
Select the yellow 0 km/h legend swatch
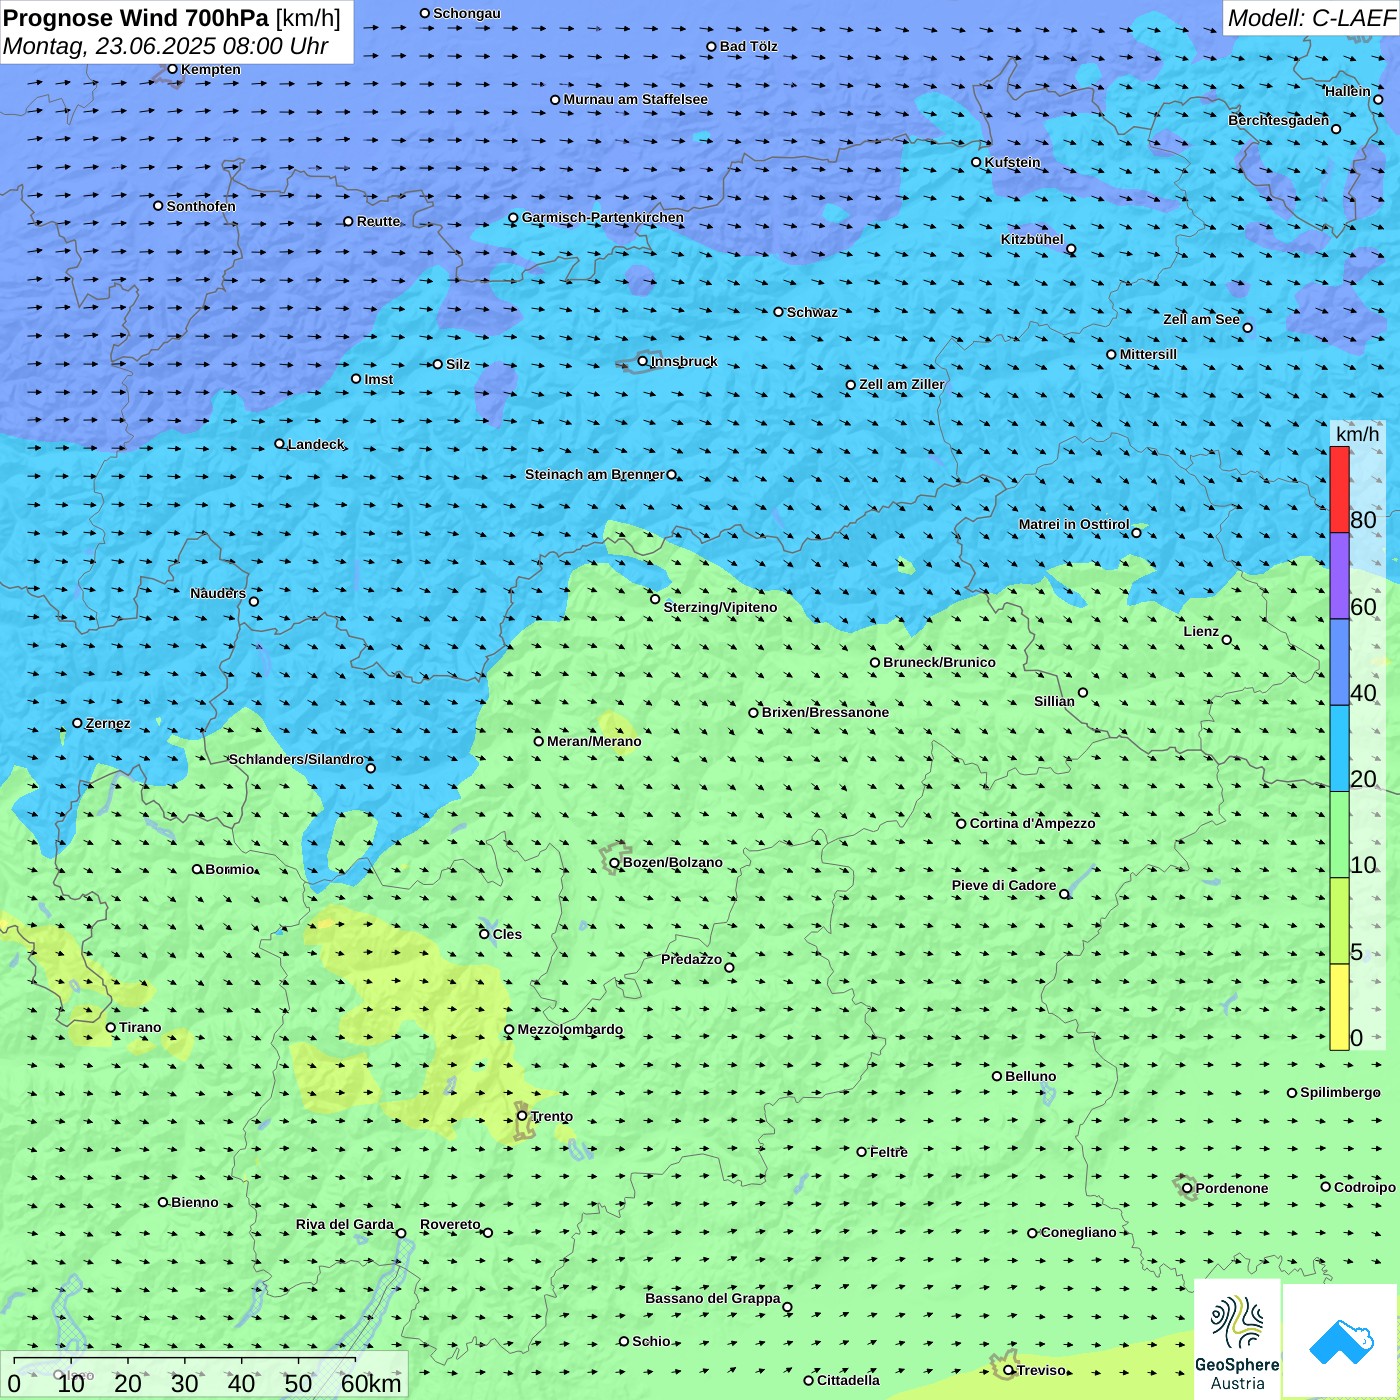click(x=1339, y=1007)
